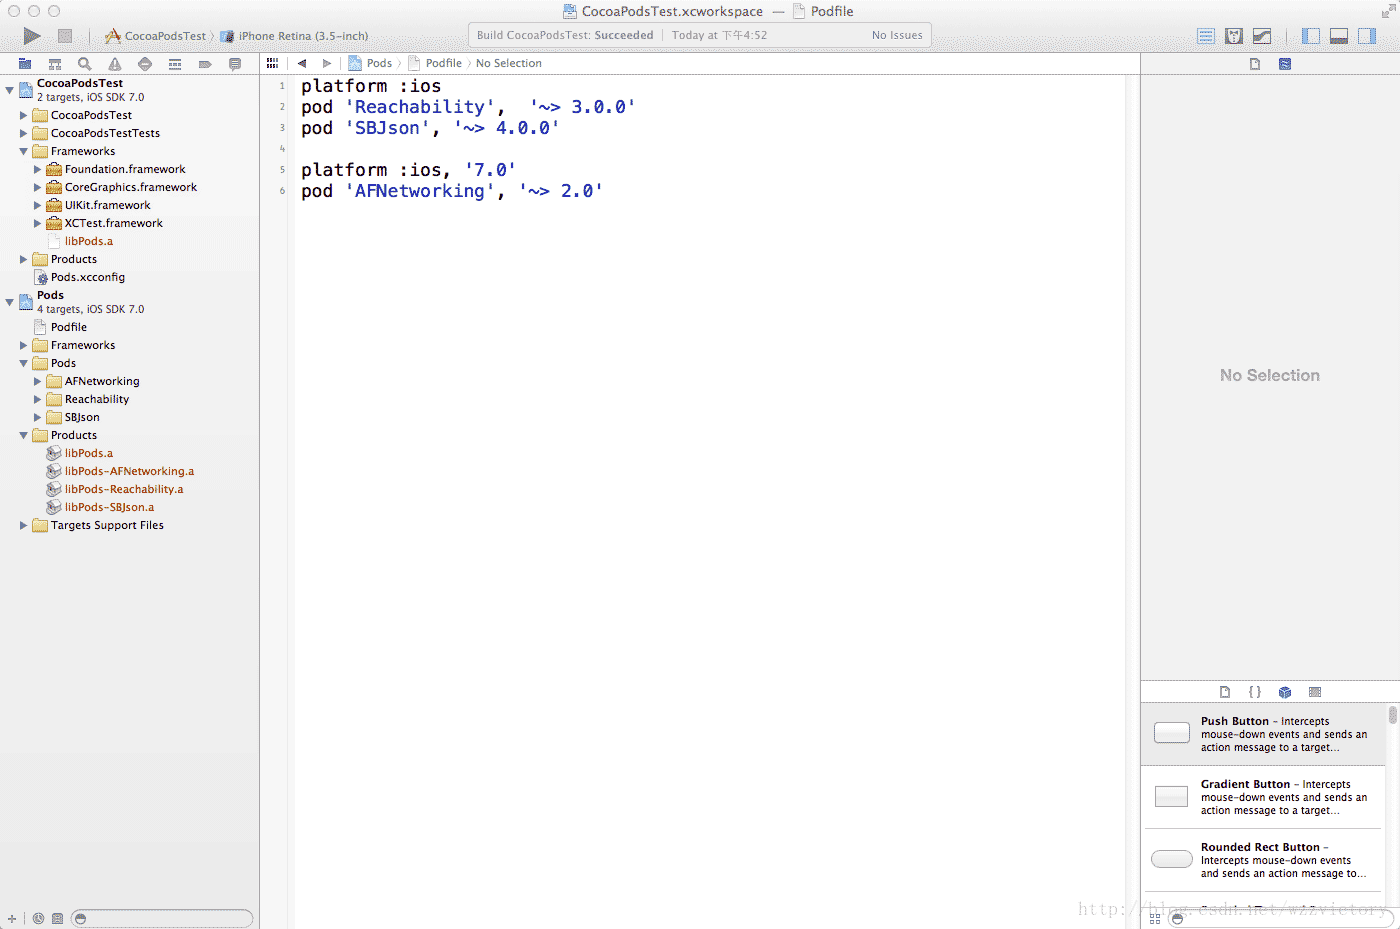Viewport: 1400px width, 929px height.
Task: Choose the iPhone Retina (3.5-inch) destination
Action: pos(302,36)
